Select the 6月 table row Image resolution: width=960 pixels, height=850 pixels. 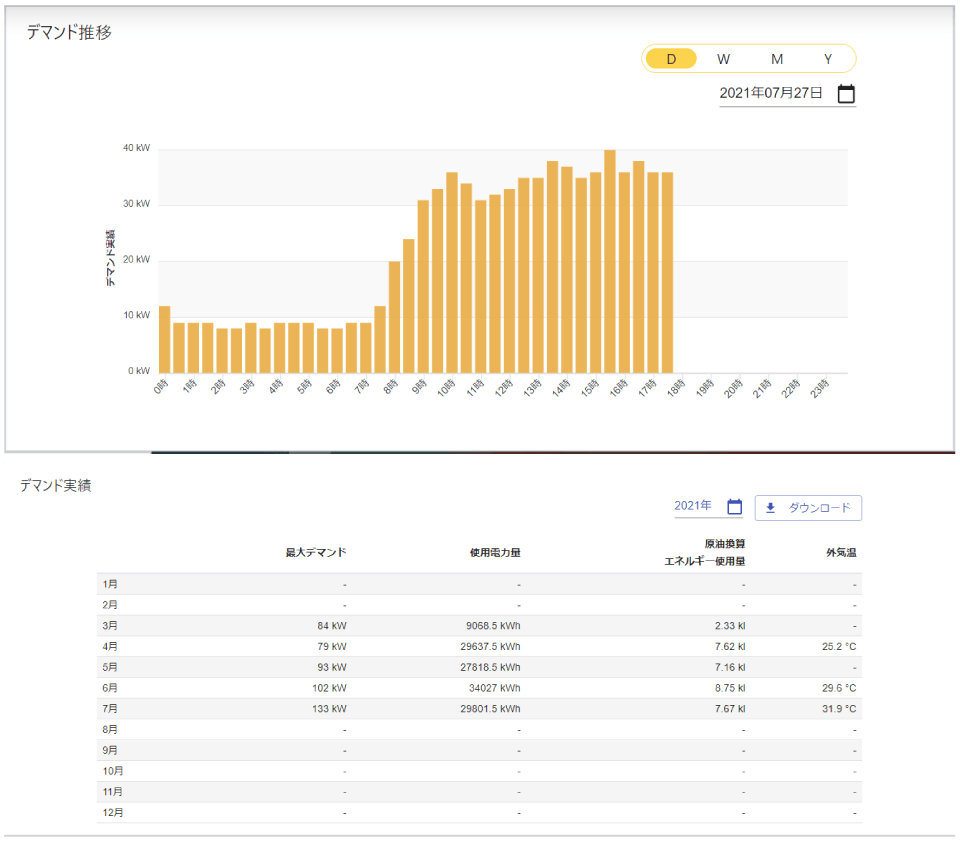coord(479,688)
